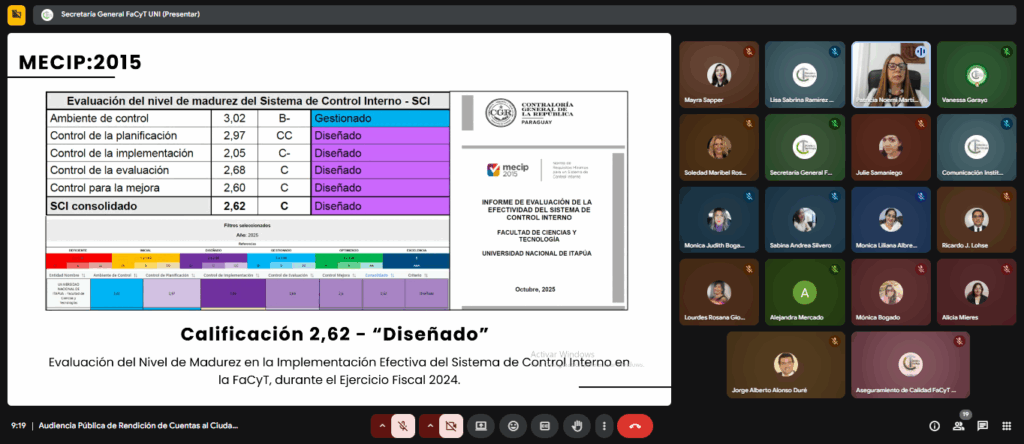Click the present screen icon
The image size is (1024, 444).
pos(481,426)
